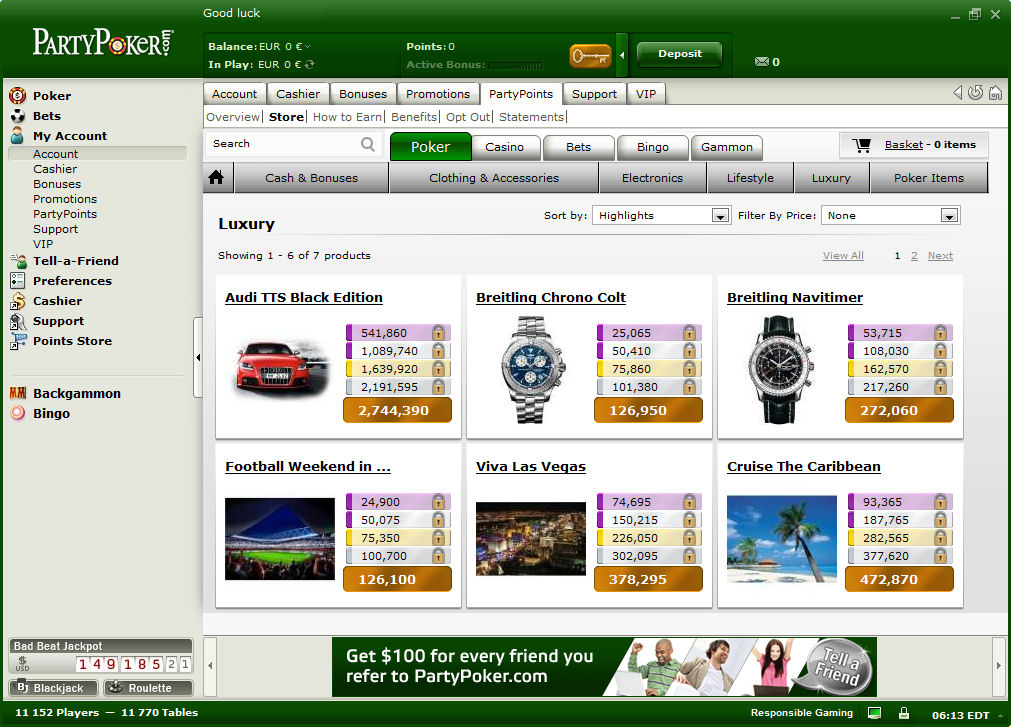Viewport: 1011px width, 727px height.
Task: Click the Bingo ball icon in sidebar
Action: 18,413
